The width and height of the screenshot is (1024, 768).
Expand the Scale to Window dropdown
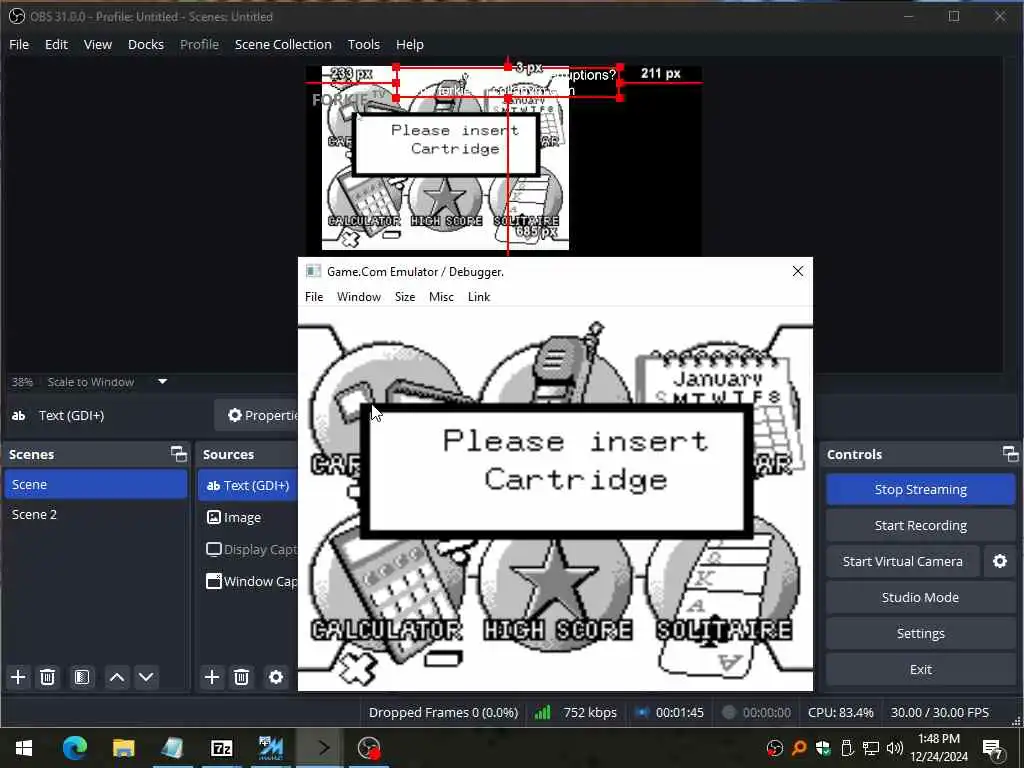pyautogui.click(x=163, y=381)
